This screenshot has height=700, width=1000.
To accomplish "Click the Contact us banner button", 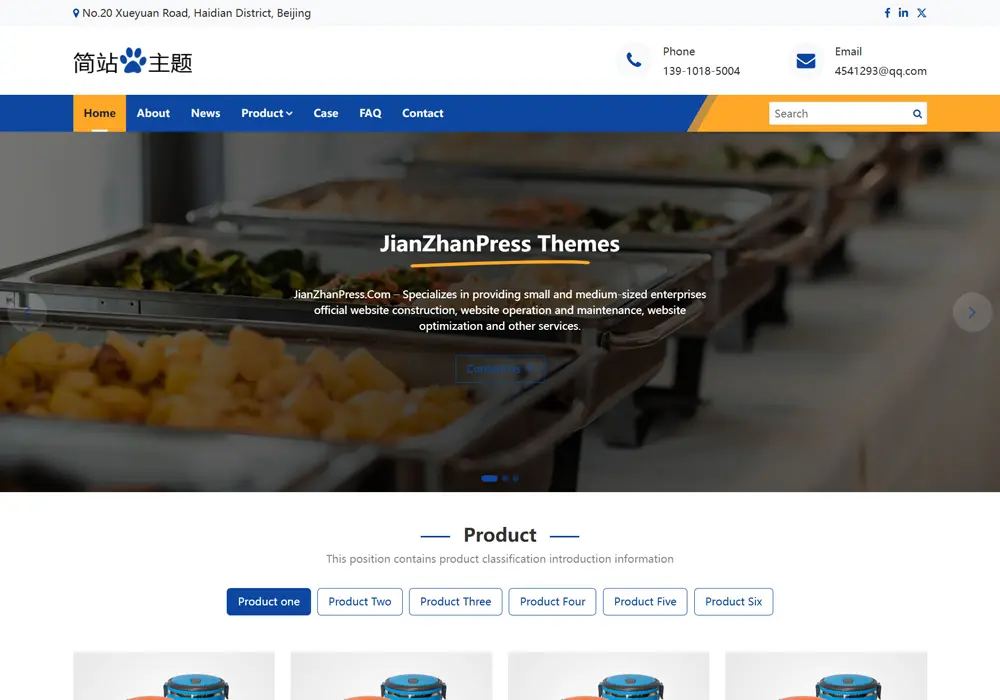I will 500,368.
